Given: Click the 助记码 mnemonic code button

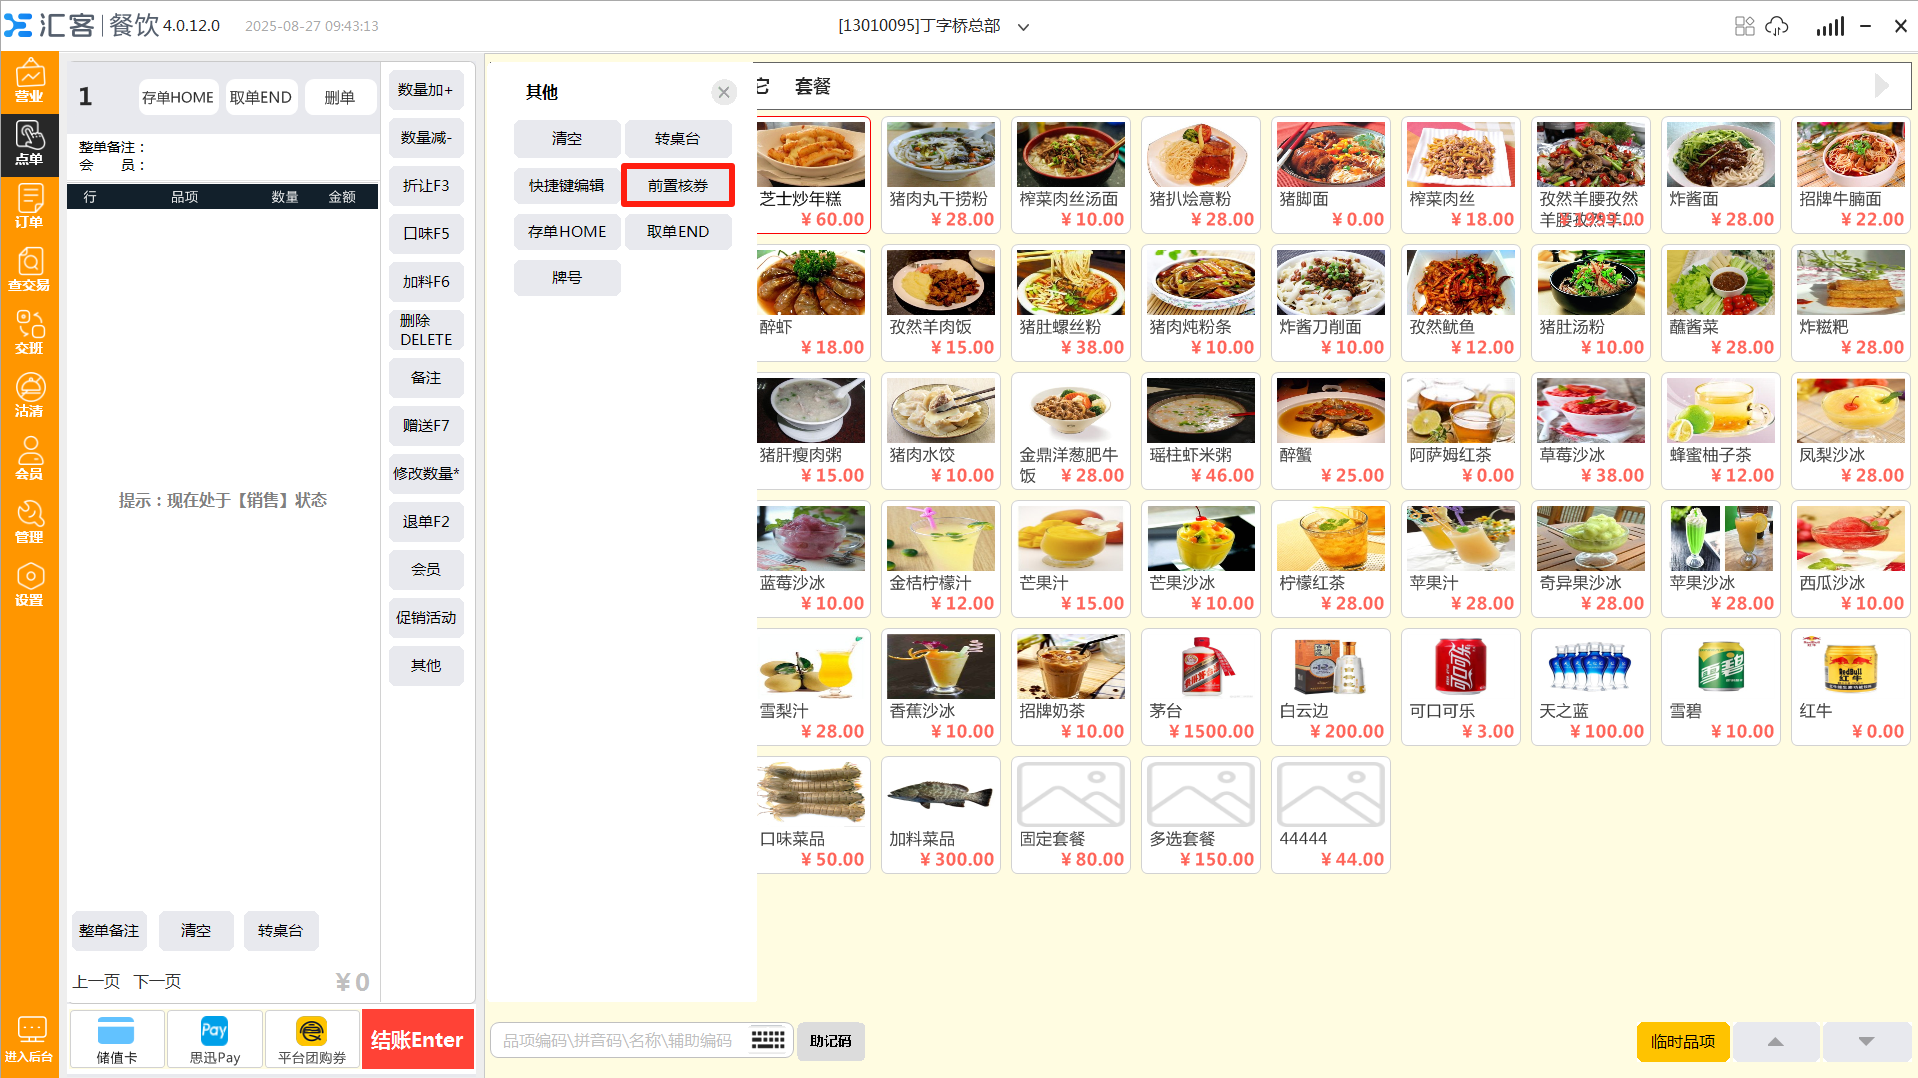Looking at the screenshot, I should [x=831, y=1041].
